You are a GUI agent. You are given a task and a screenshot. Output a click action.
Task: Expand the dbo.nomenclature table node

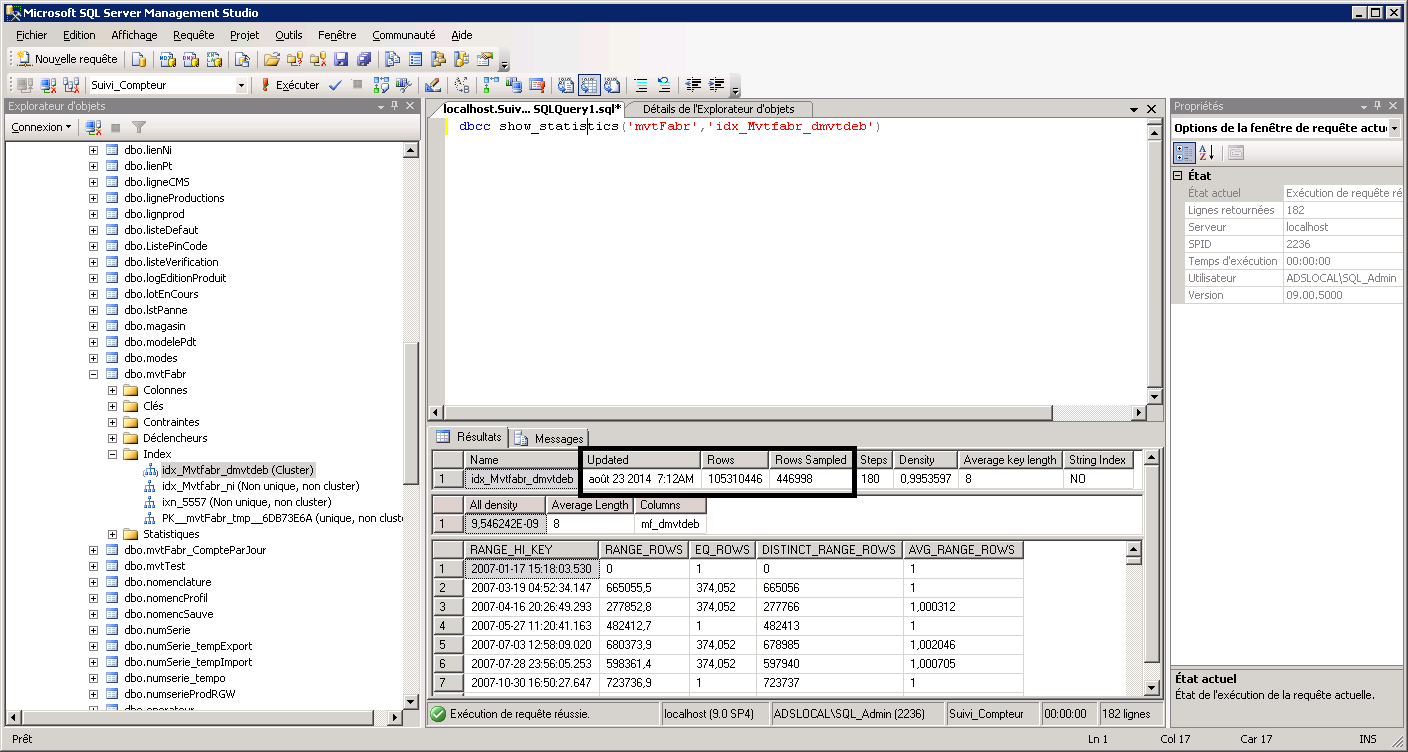click(x=93, y=582)
